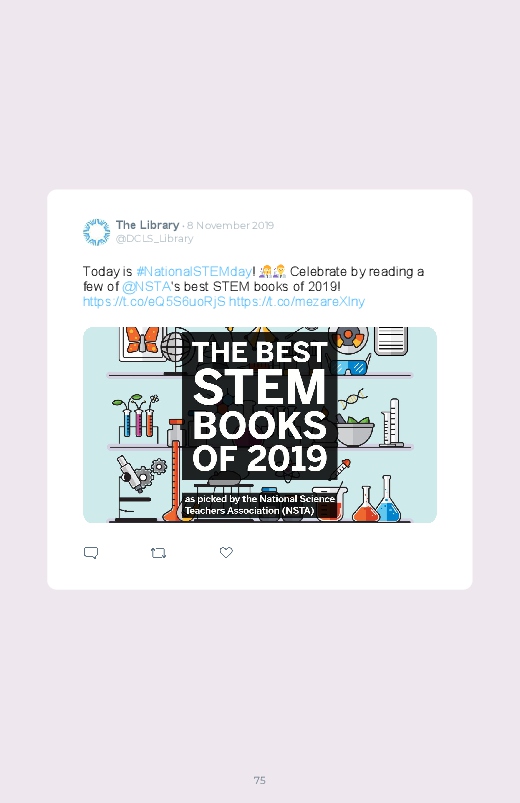This screenshot has width=520, height=803.
Task: Open the @DCLS_Library handle
Action: tap(154, 239)
